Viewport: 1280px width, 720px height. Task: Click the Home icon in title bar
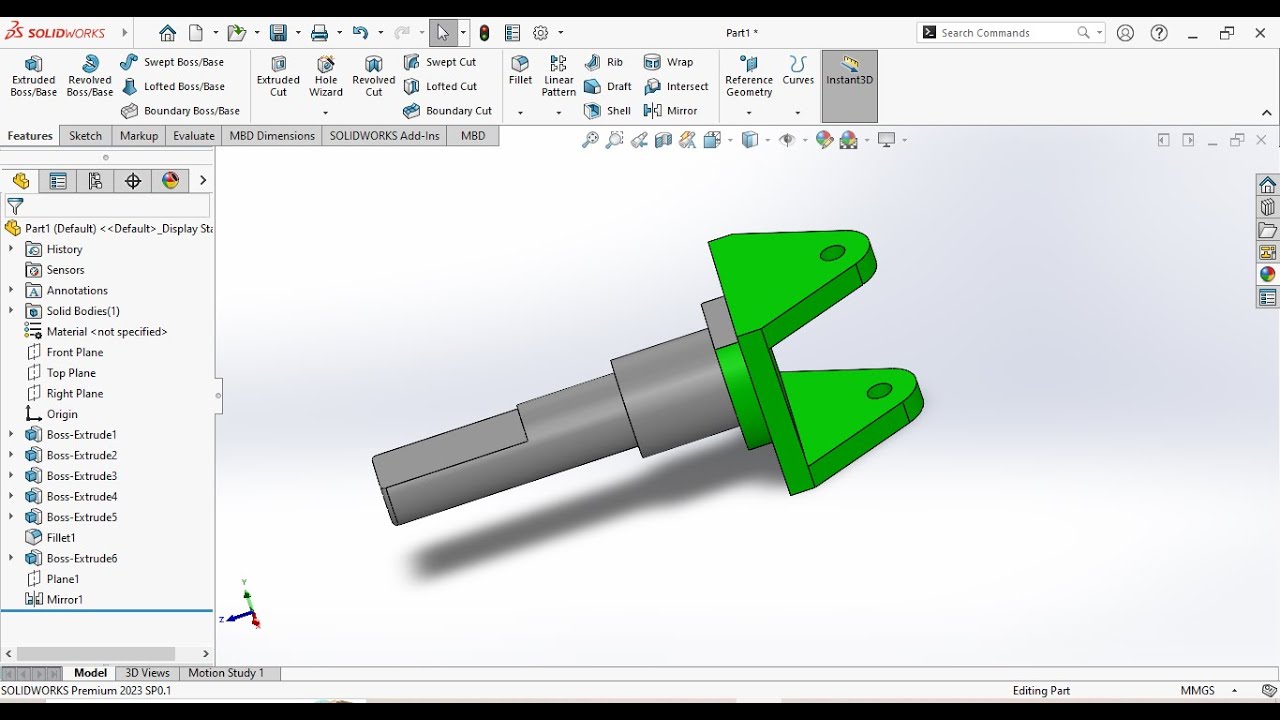coord(168,33)
